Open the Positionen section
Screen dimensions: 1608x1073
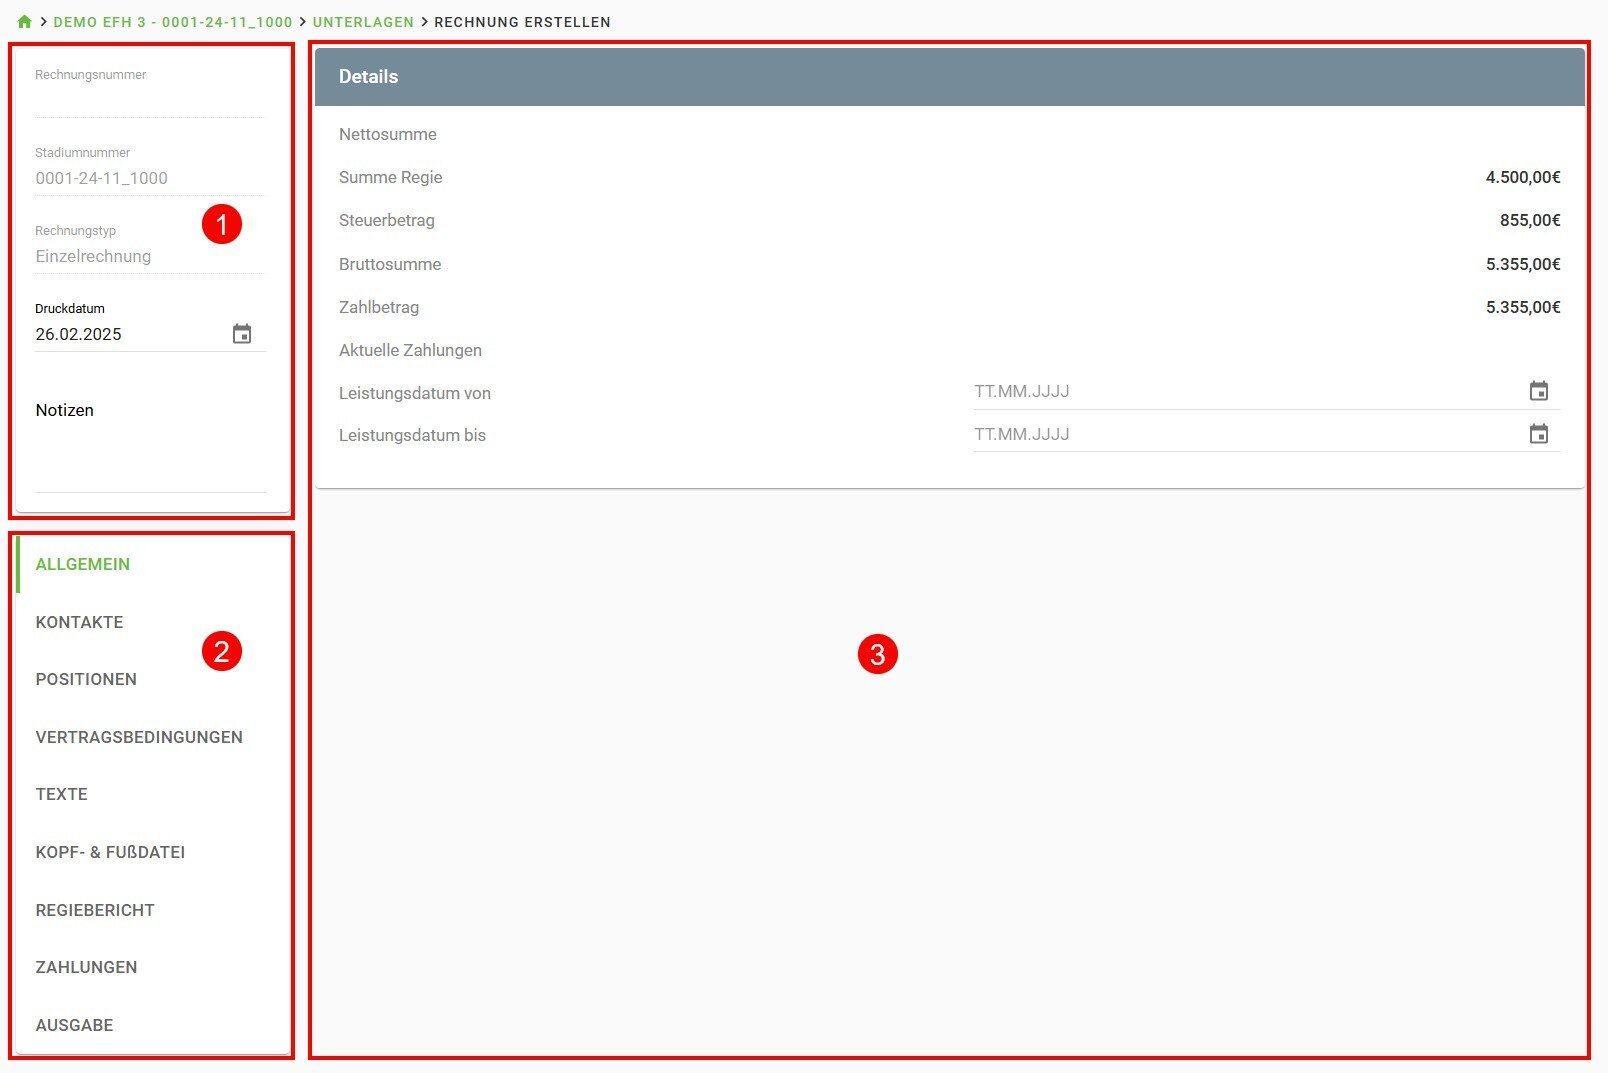click(86, 679)
